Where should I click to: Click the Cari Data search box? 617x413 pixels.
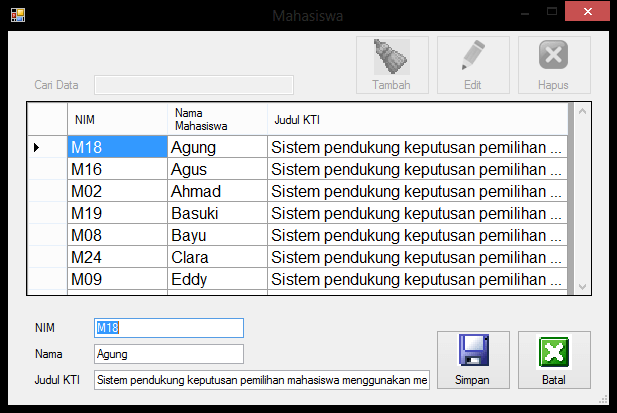193,85
